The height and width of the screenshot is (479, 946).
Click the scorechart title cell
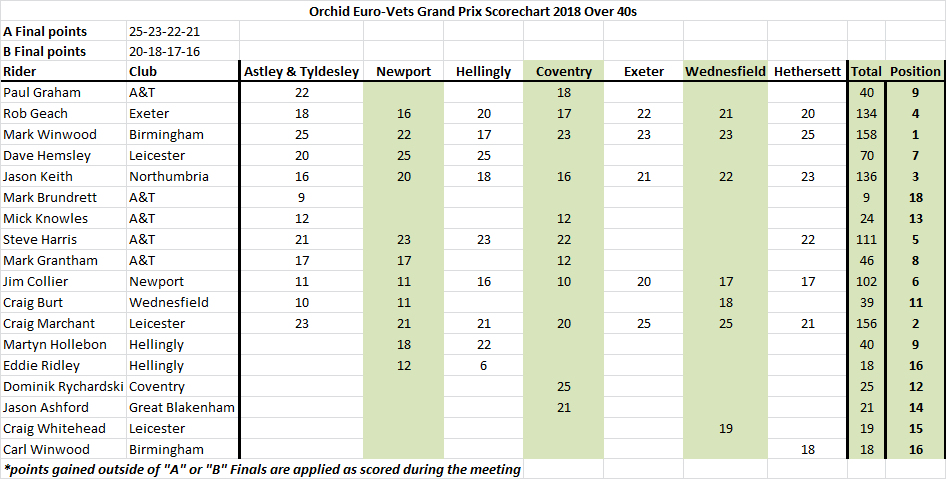[473, 11]
